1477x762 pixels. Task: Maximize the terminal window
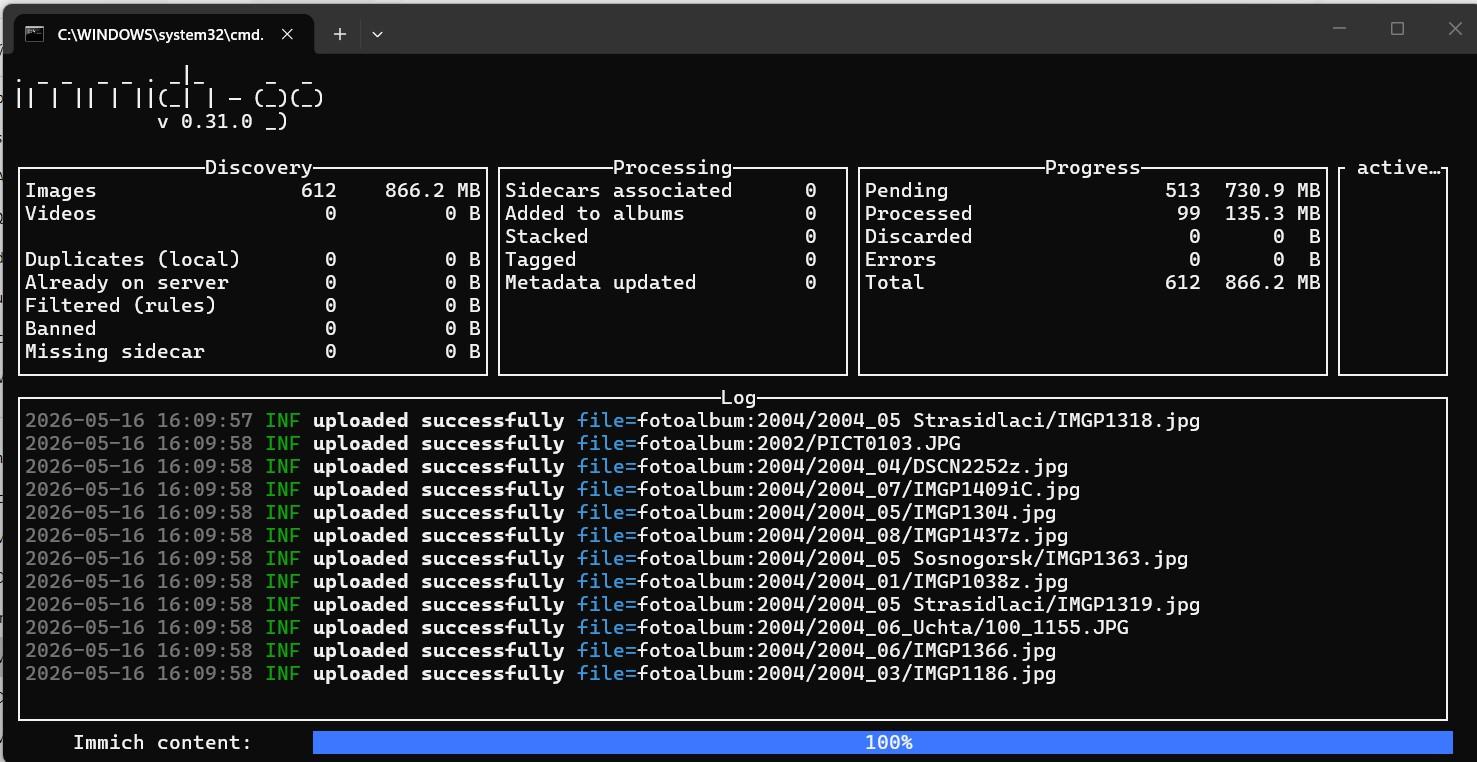(x=1398, y=29)
